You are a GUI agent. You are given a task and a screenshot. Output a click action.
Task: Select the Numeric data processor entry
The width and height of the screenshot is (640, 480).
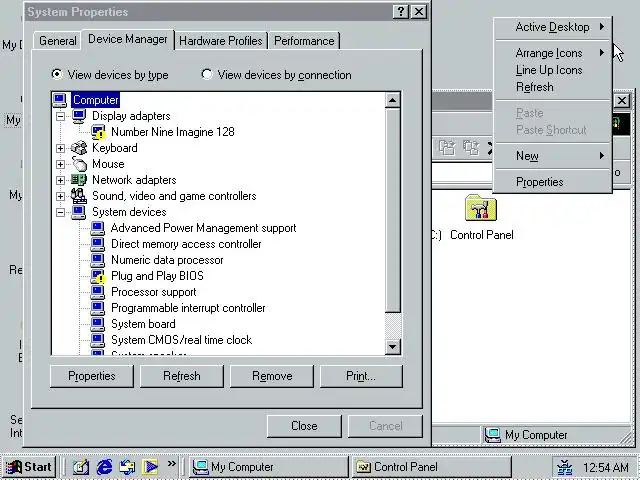[x=167, y=260]
